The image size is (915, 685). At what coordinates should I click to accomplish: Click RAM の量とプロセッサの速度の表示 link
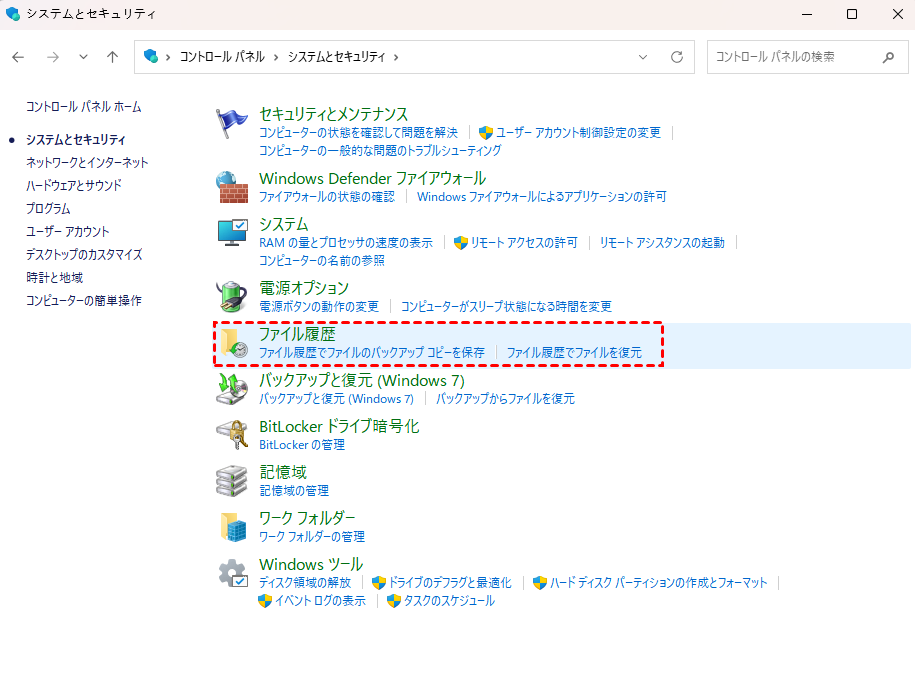(346, 243)
